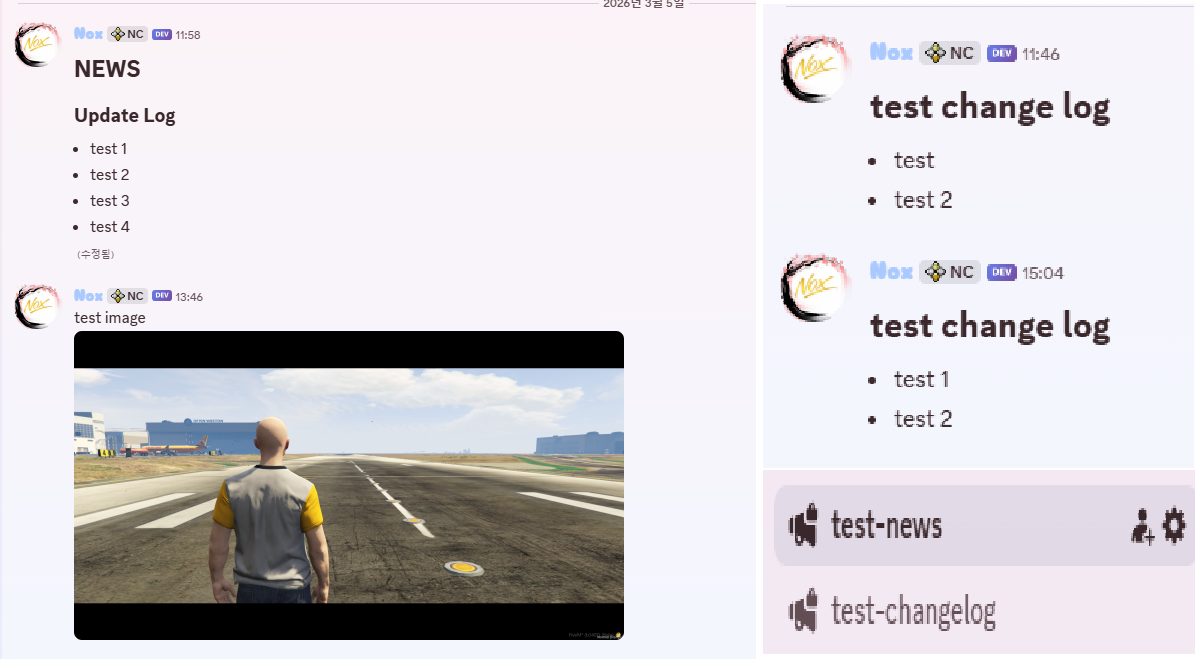
Task: Click the NEWS heading
Action: (x=107, y=69)
